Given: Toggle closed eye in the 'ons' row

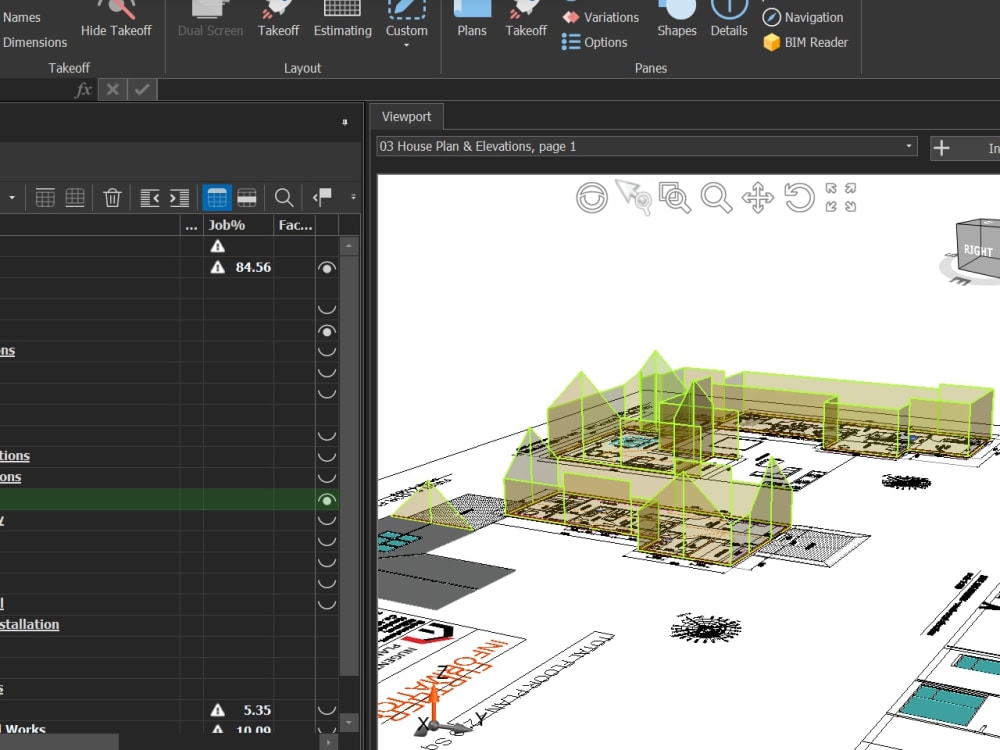Looking at the screenshot, I should tap(327, 478).
